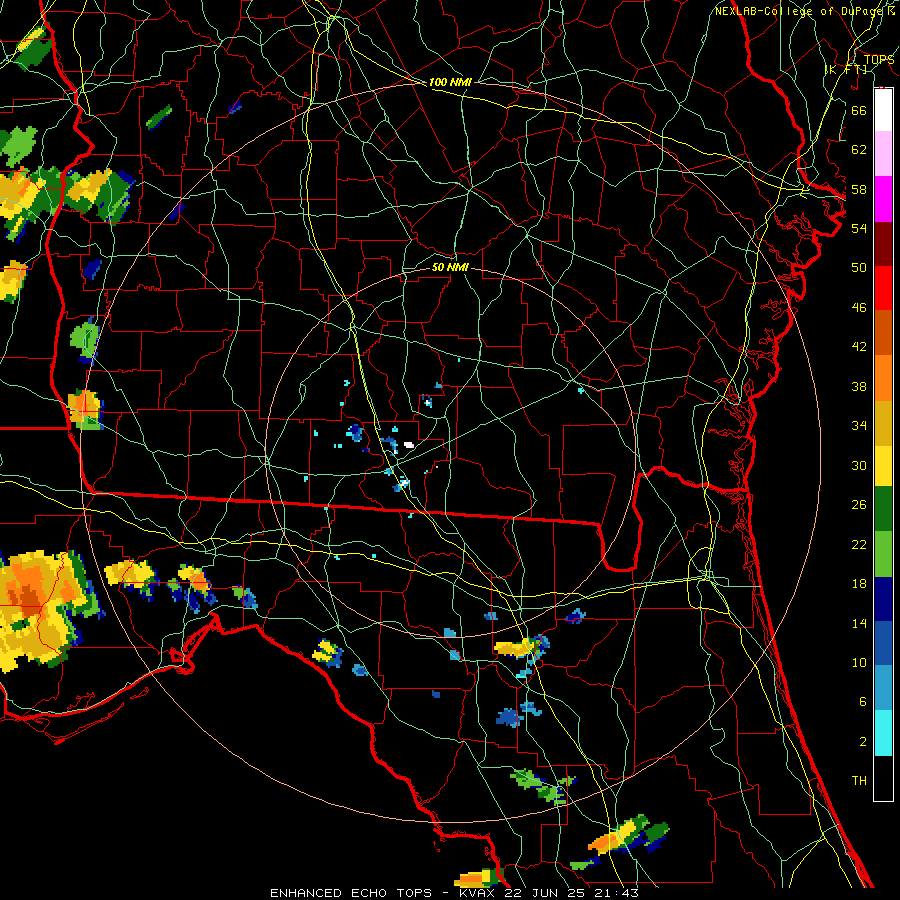
Task: Select the bright red legend swatch
Action: 883,288
